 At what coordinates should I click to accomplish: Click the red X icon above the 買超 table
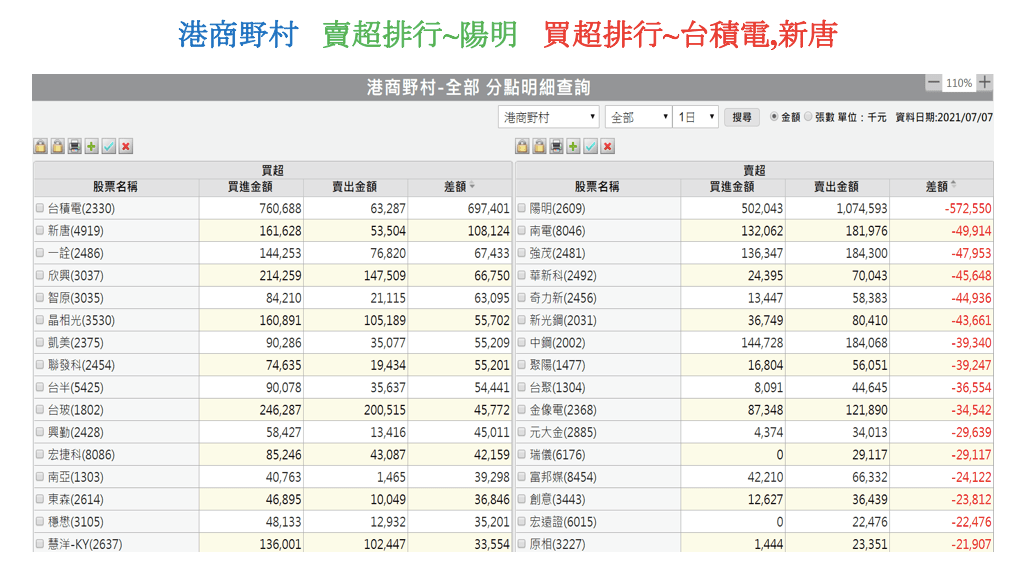click(x=126, y=147)
